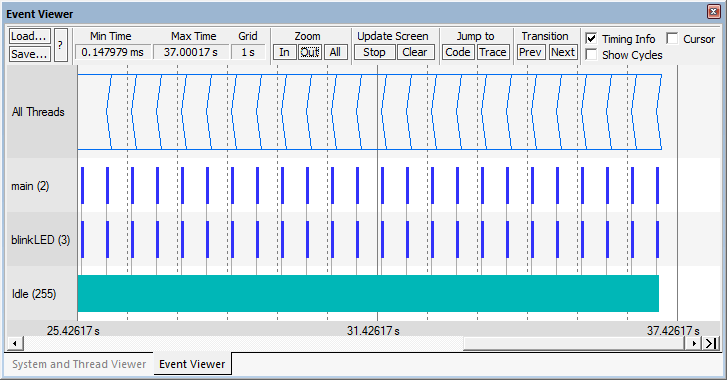This screenshot has height=380, width=727.
Task: Zoom Out on the timeline
Action: click(x=310, y=52)
